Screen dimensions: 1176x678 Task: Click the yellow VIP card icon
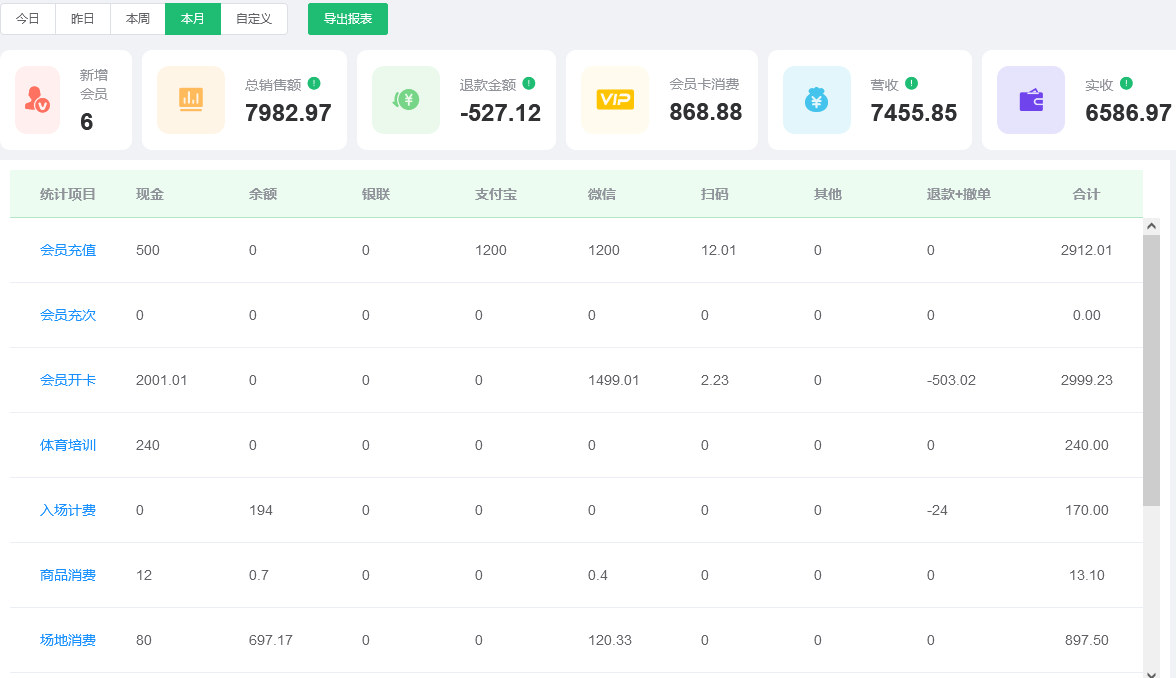[x=615, y=100]
